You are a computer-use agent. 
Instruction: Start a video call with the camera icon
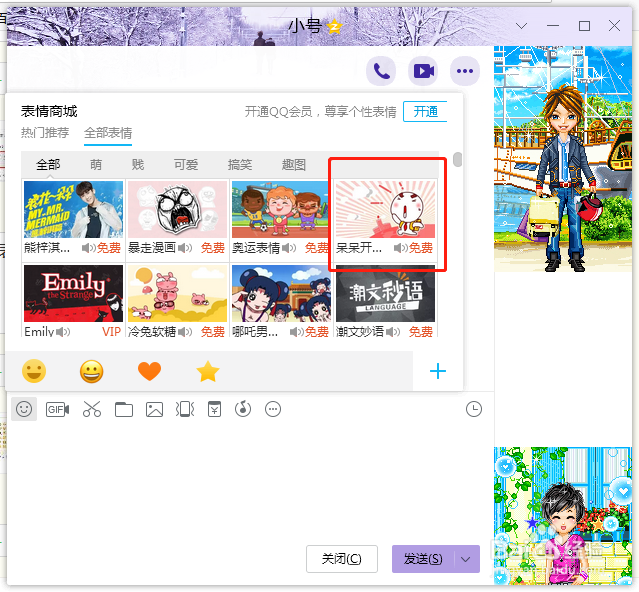pyautogui.click(x=423, y=71)
